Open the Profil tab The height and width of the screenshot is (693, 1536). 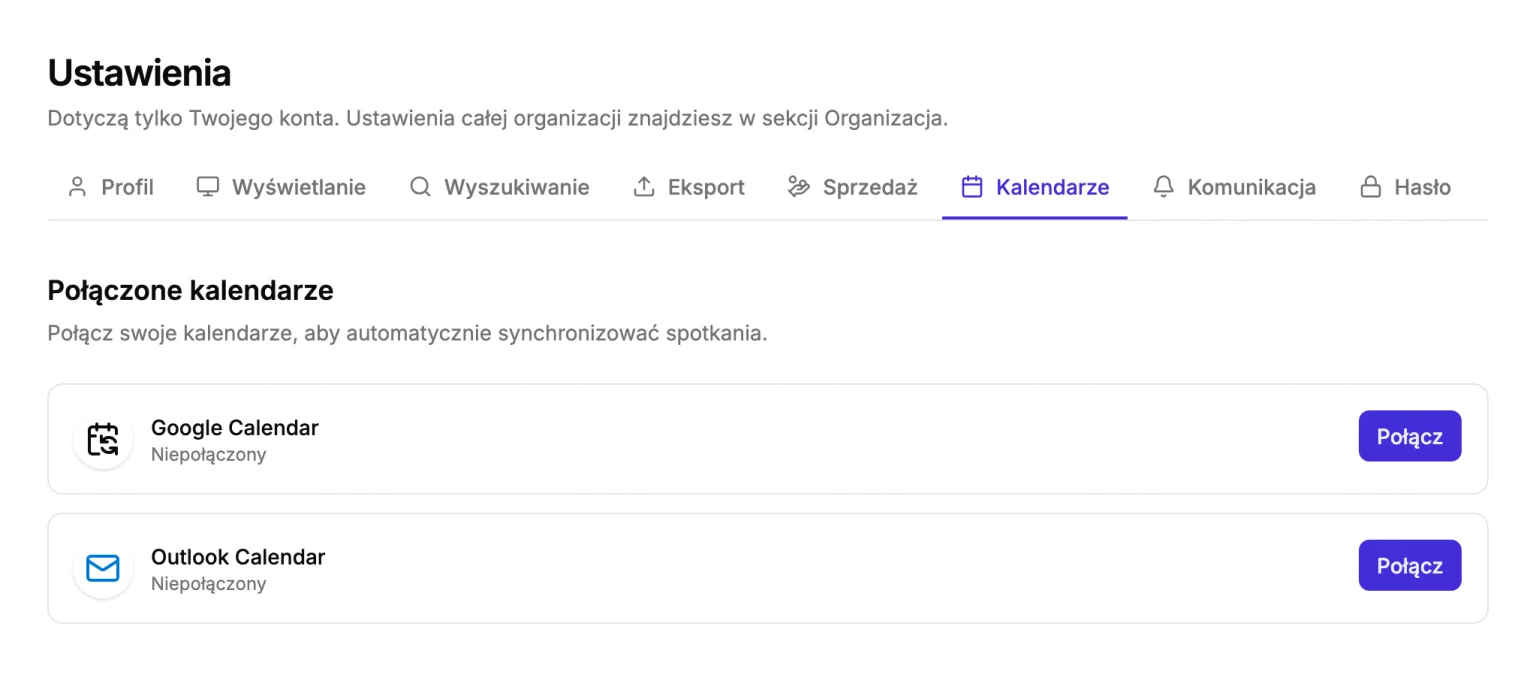point(110,187)
